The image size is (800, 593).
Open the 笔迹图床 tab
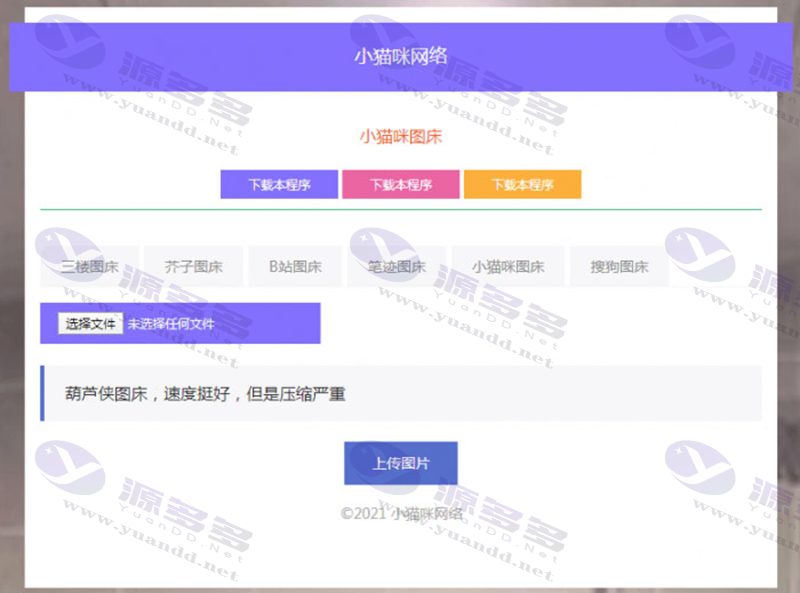point(396,266)
